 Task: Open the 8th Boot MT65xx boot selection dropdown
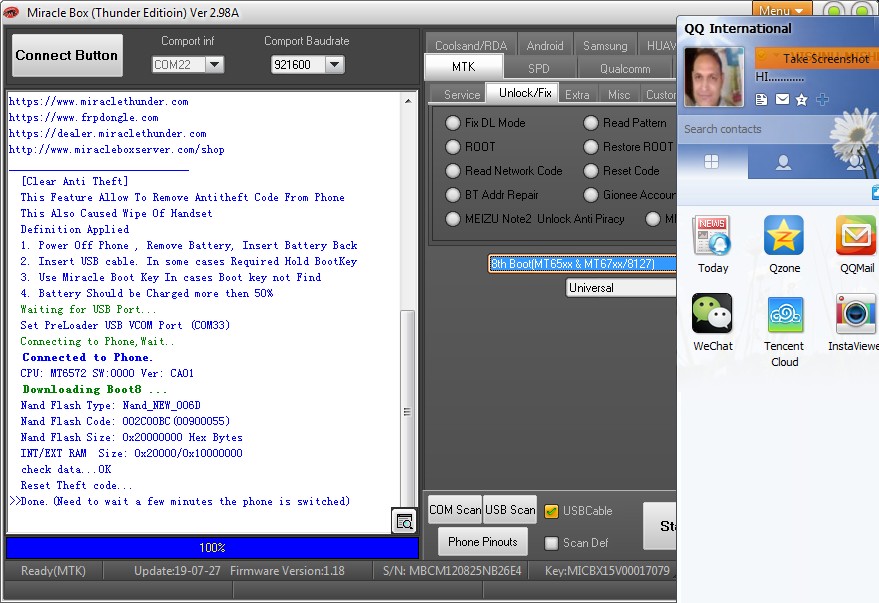582,263
